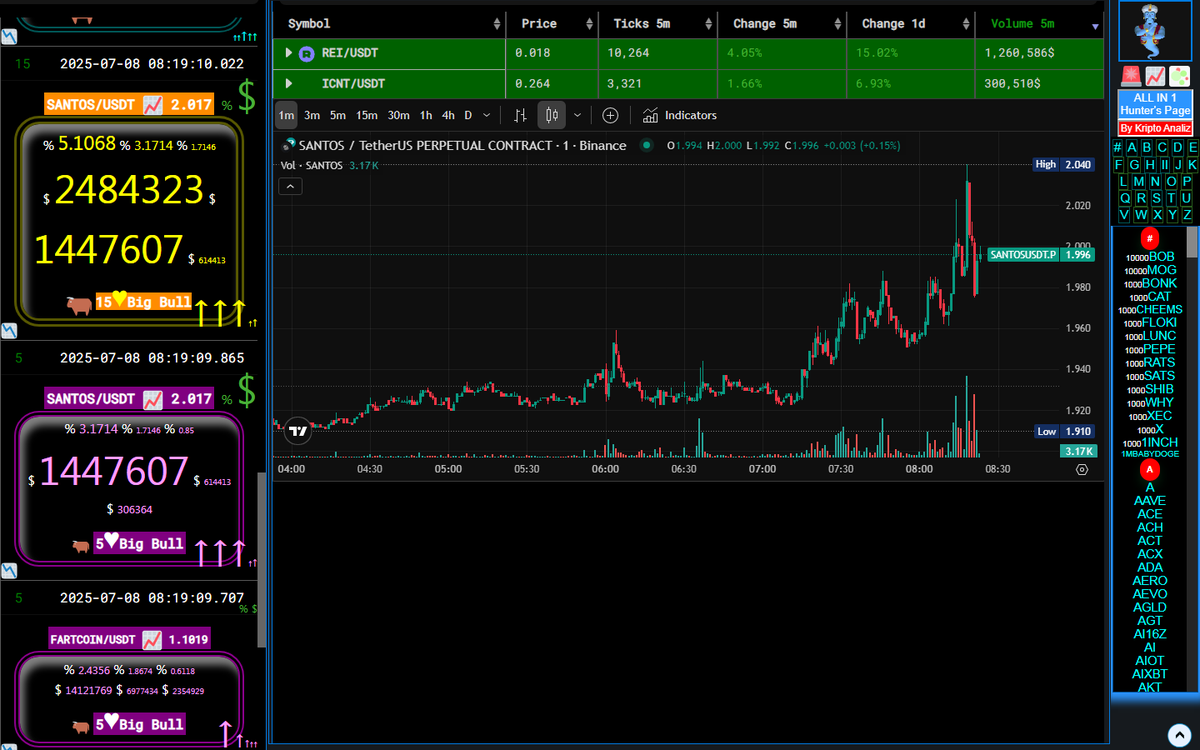Filter coins by letter F
Viewport: 1200px width, 750px height.
tap(1119, 164)
